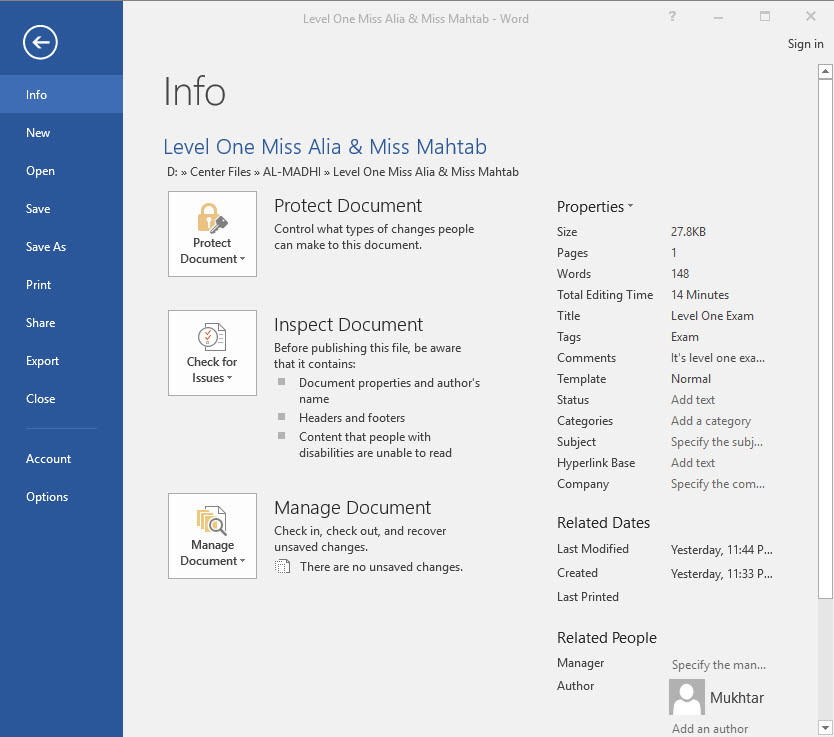Go to the Open files page
The image size is (834, 737).
[61, 171]
